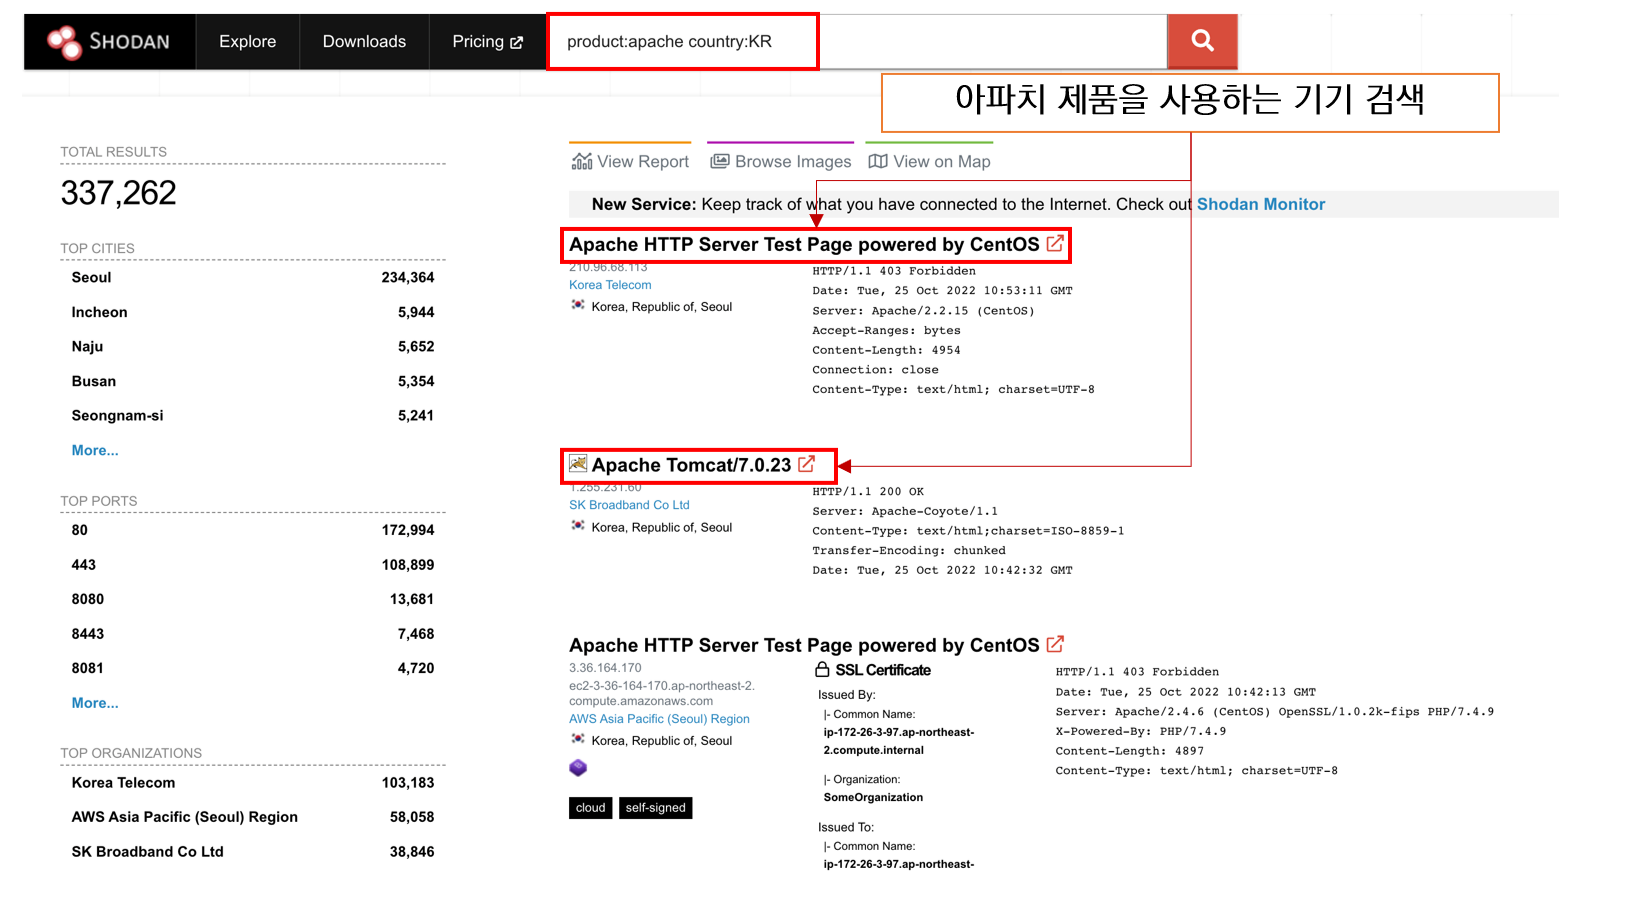Click Korea flag icon under first result
This screenshot has width=1625, height=900.
578,305
